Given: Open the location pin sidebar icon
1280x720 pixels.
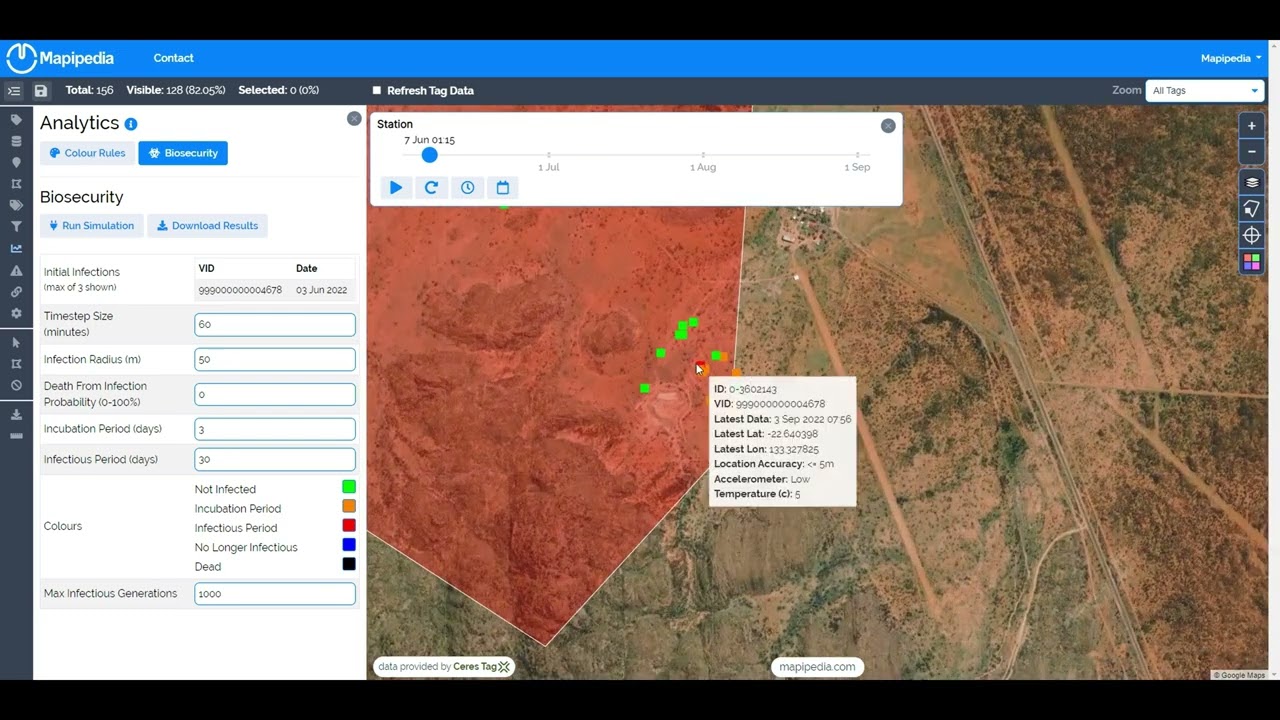Looking at the screenshot, I should 16,163.
